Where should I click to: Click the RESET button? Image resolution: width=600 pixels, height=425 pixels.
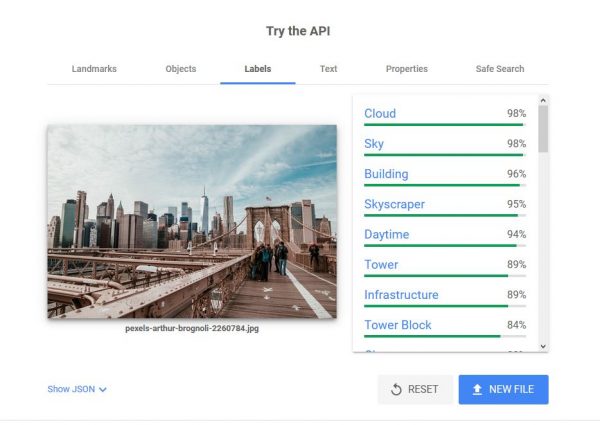[415, 389]
